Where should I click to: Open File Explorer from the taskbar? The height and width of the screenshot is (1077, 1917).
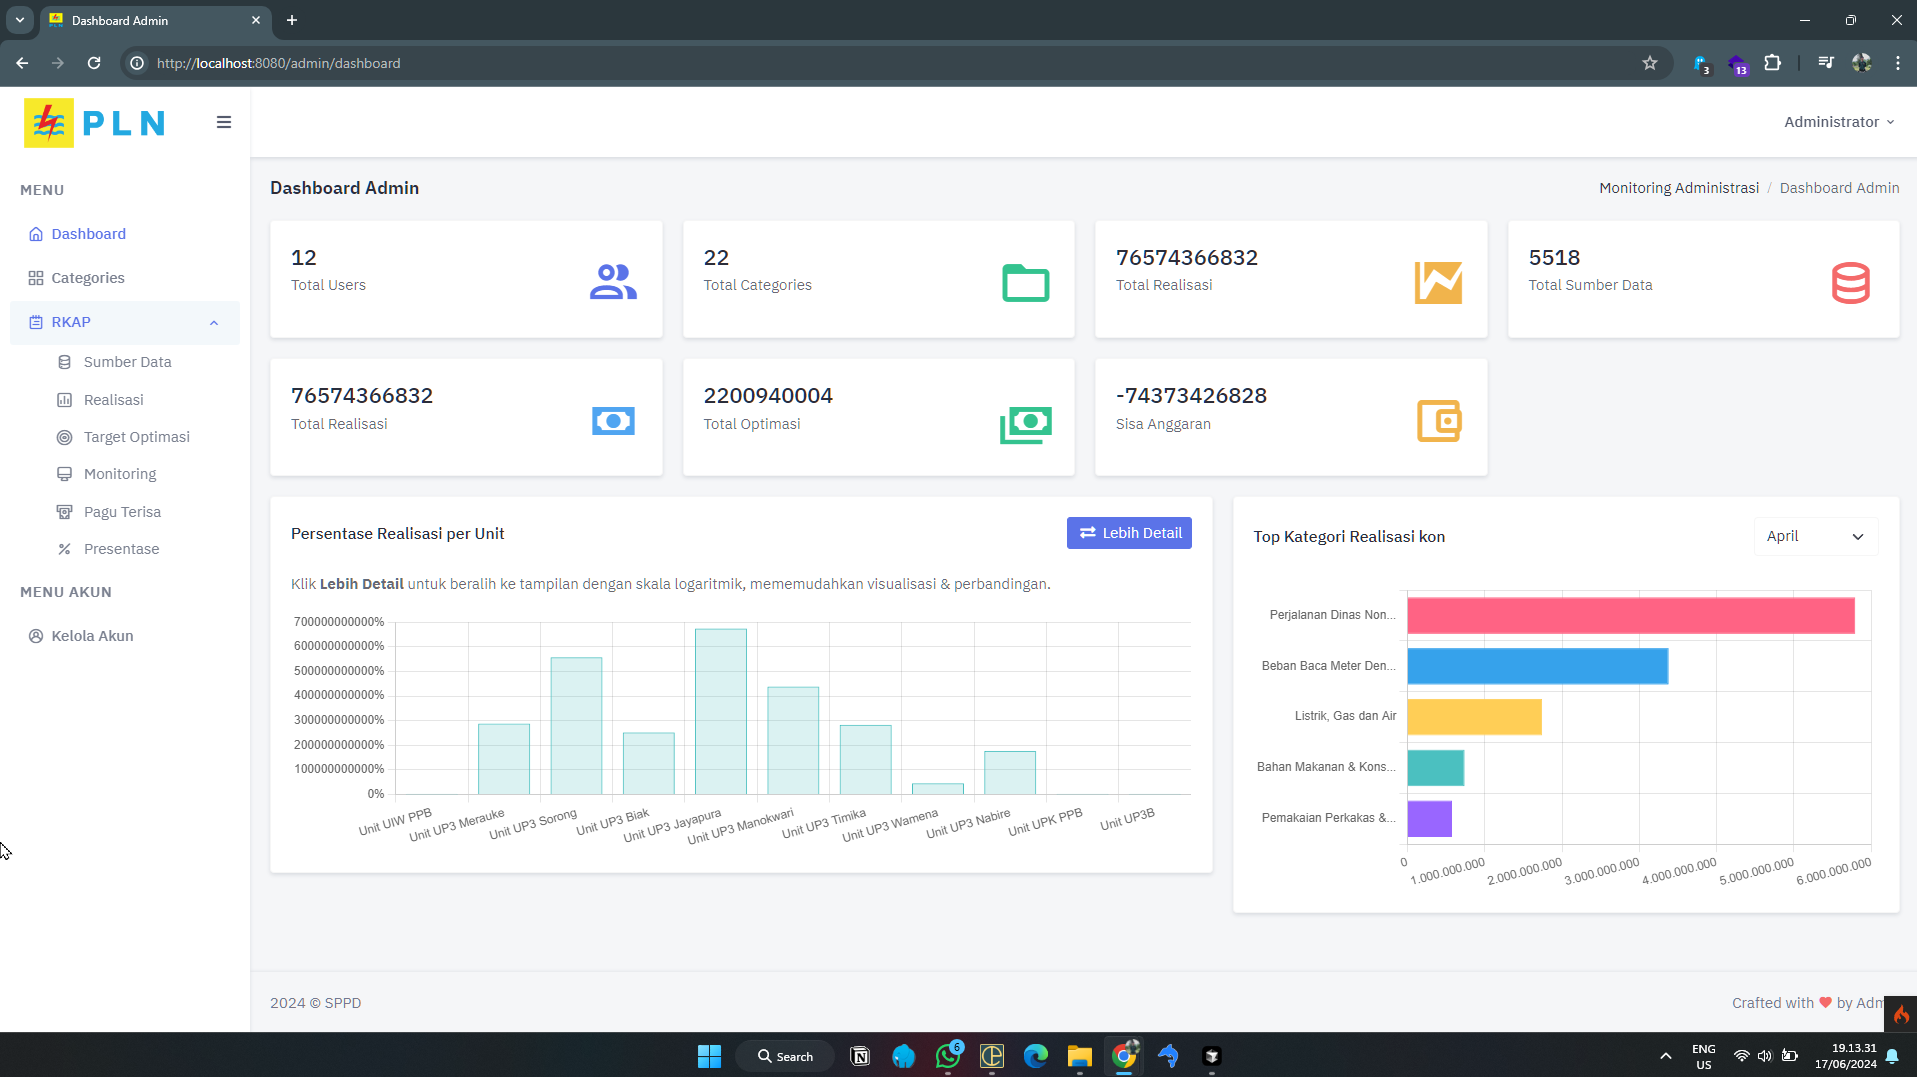pyautogui.click(x=1080, y=1056)
